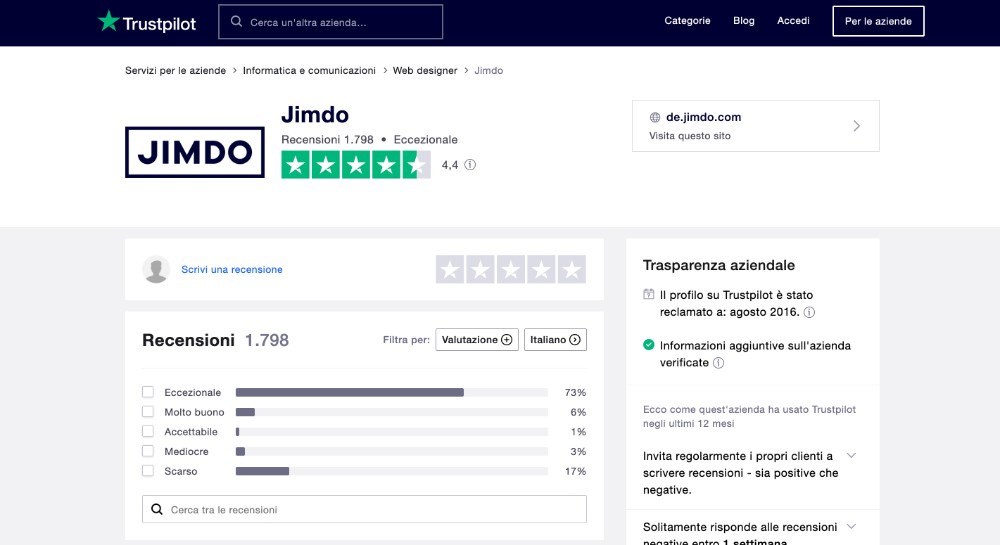Image resolution: width=1000 pixels, height=545 pixels.
Task: Check the Eccezionale filter checkbox
Action: 148,392
